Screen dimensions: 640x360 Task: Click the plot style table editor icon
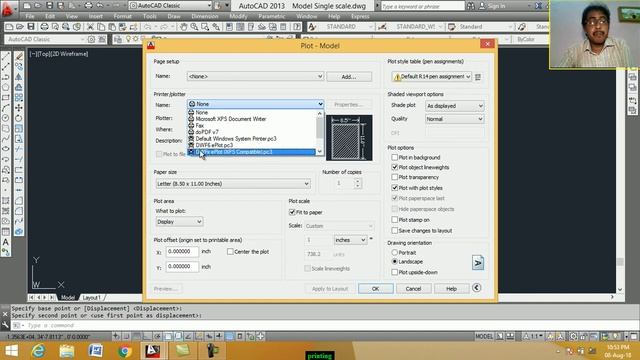click(x=478, y=77)
